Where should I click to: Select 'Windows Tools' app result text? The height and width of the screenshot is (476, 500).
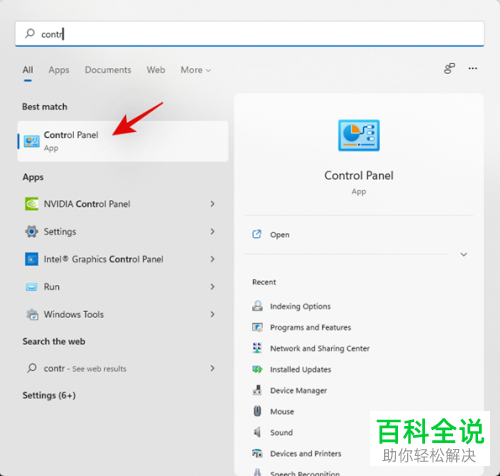click(x=74, y=314)
